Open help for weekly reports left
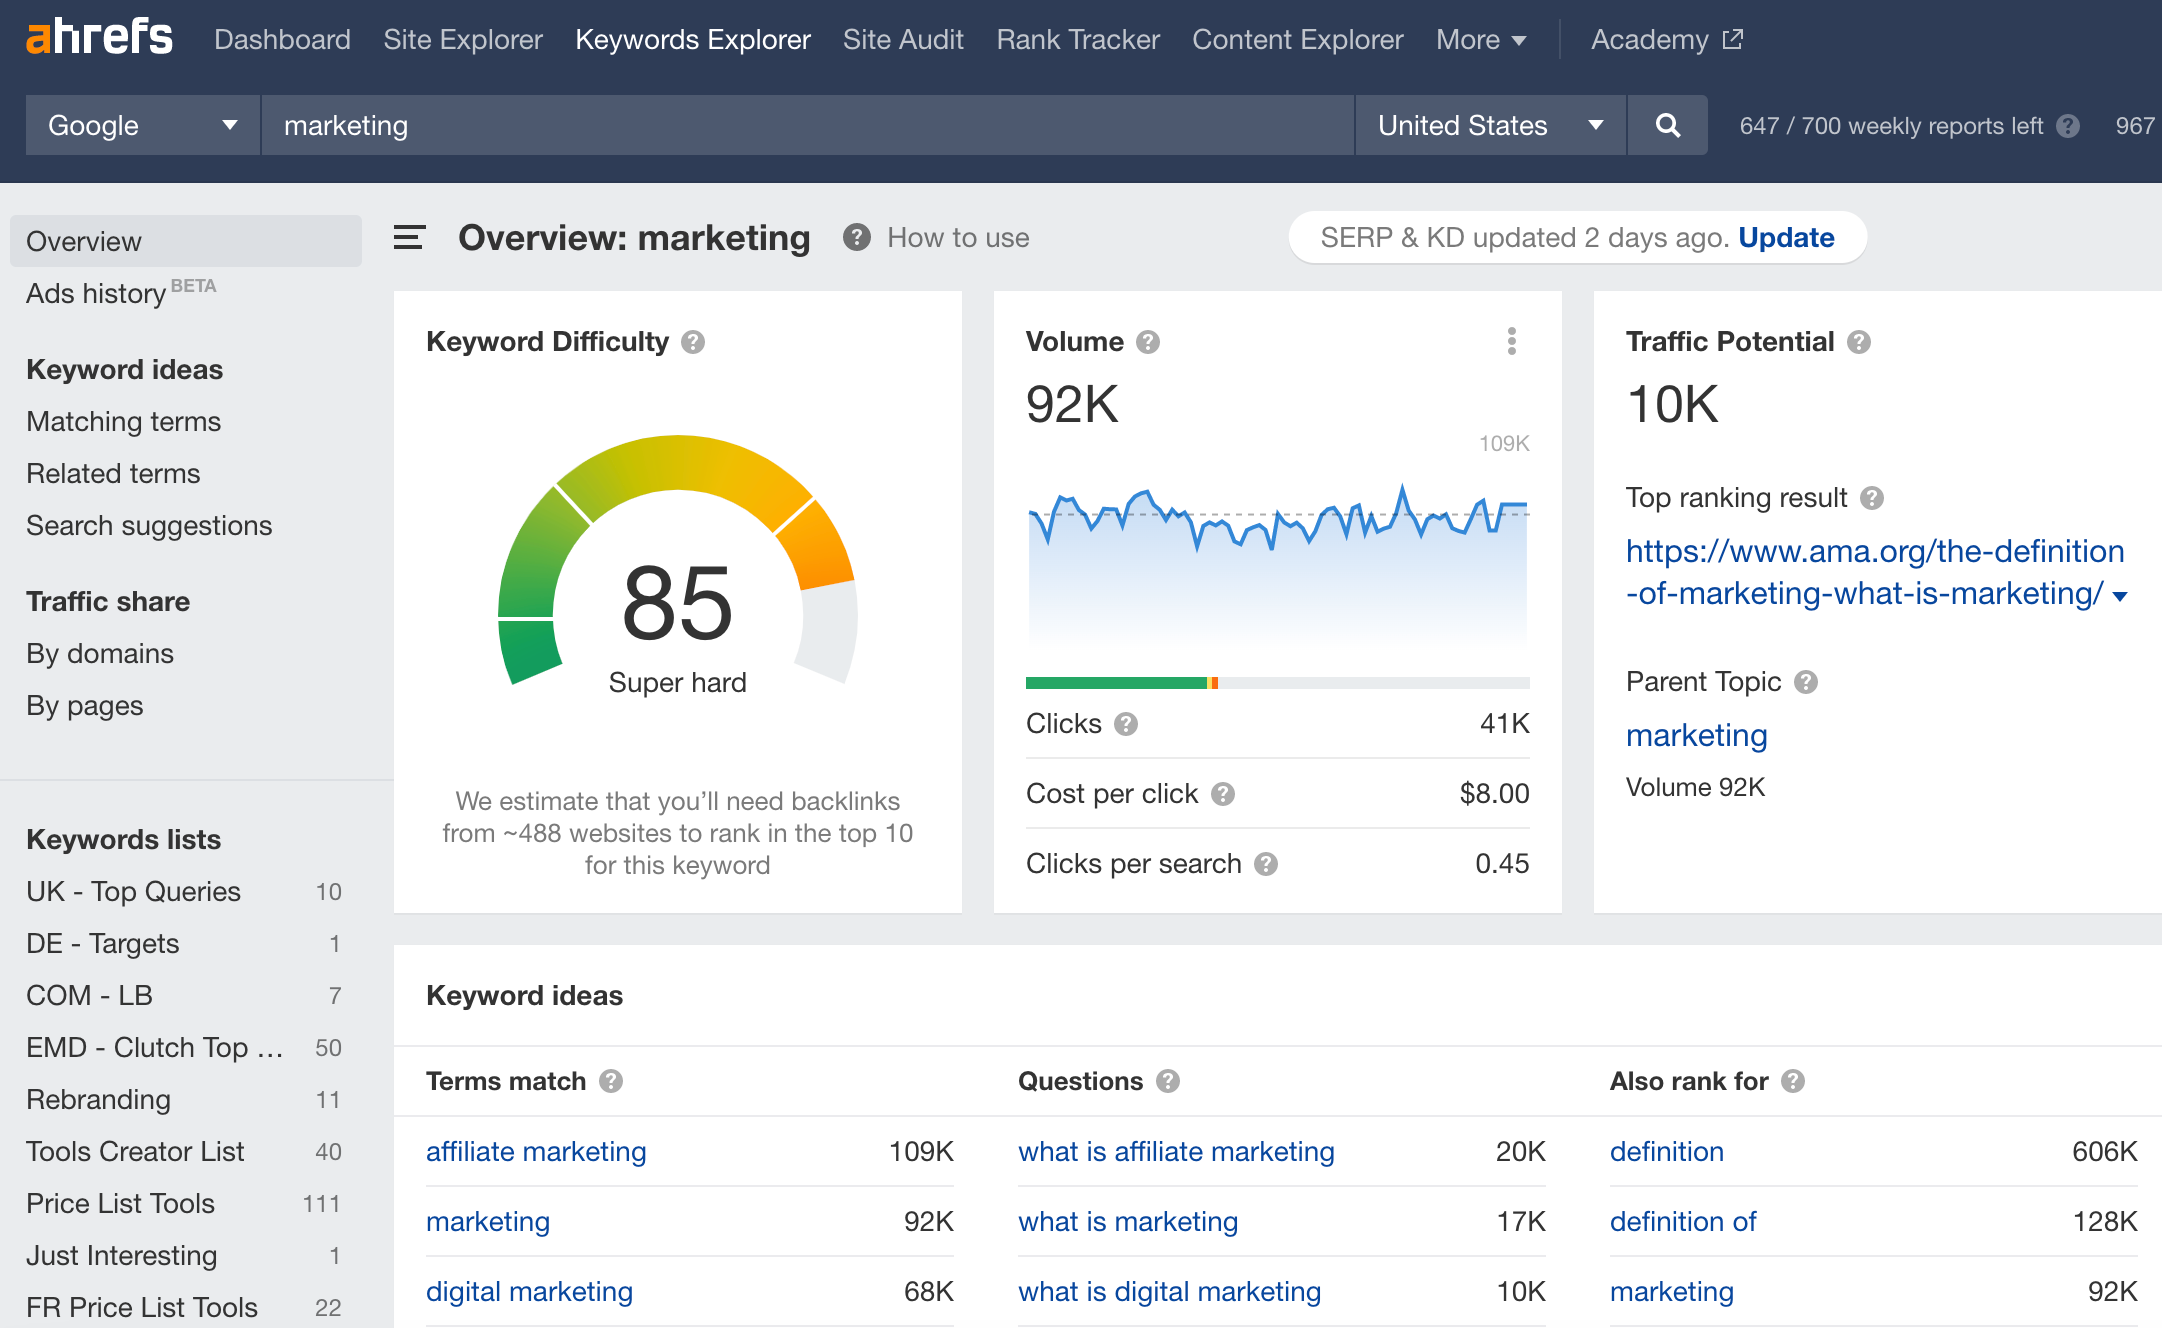The image size is (2162, 1328). coord(2068,126)
